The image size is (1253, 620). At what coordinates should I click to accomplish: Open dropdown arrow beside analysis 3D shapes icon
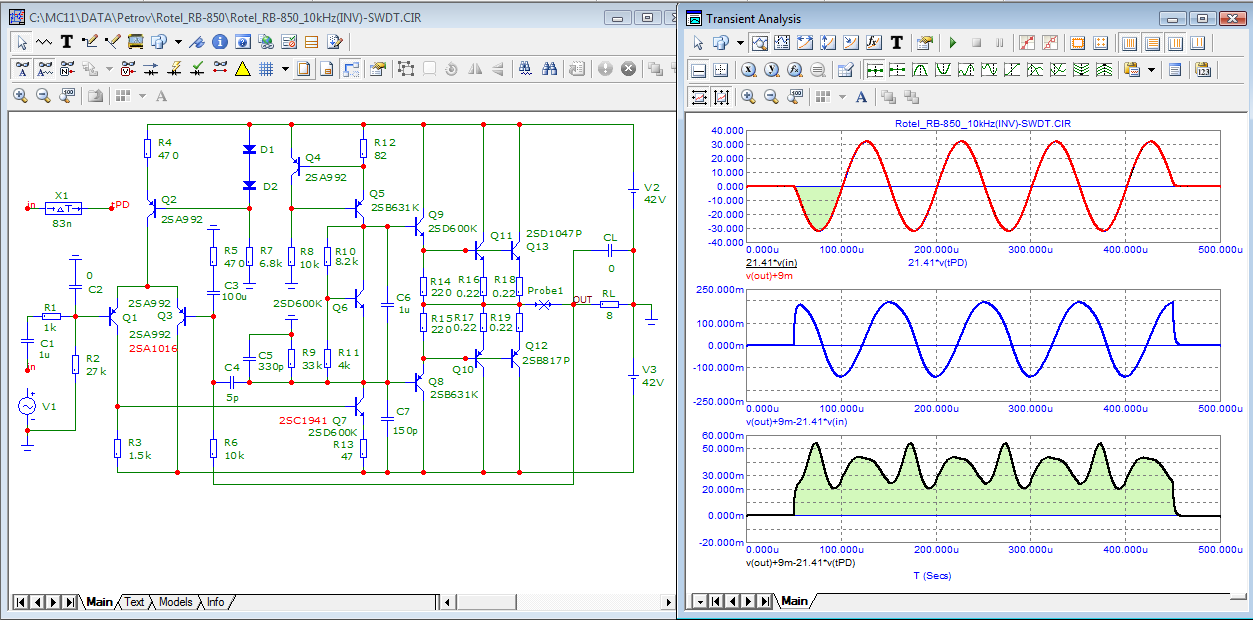coord(740,43)
